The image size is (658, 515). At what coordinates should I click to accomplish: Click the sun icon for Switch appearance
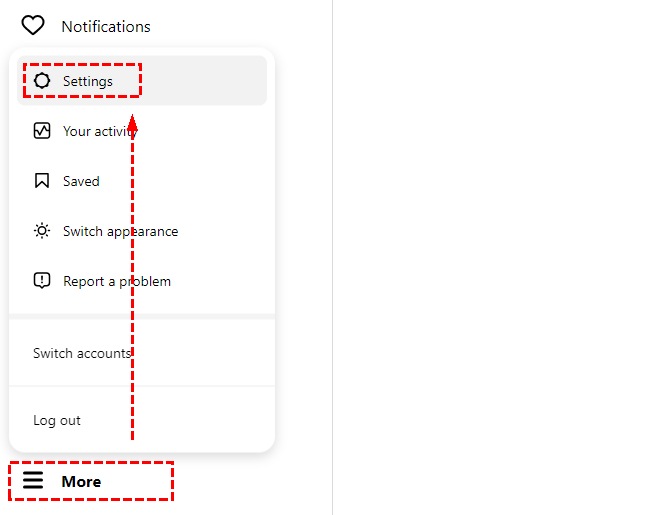click(x=41, y=231)
